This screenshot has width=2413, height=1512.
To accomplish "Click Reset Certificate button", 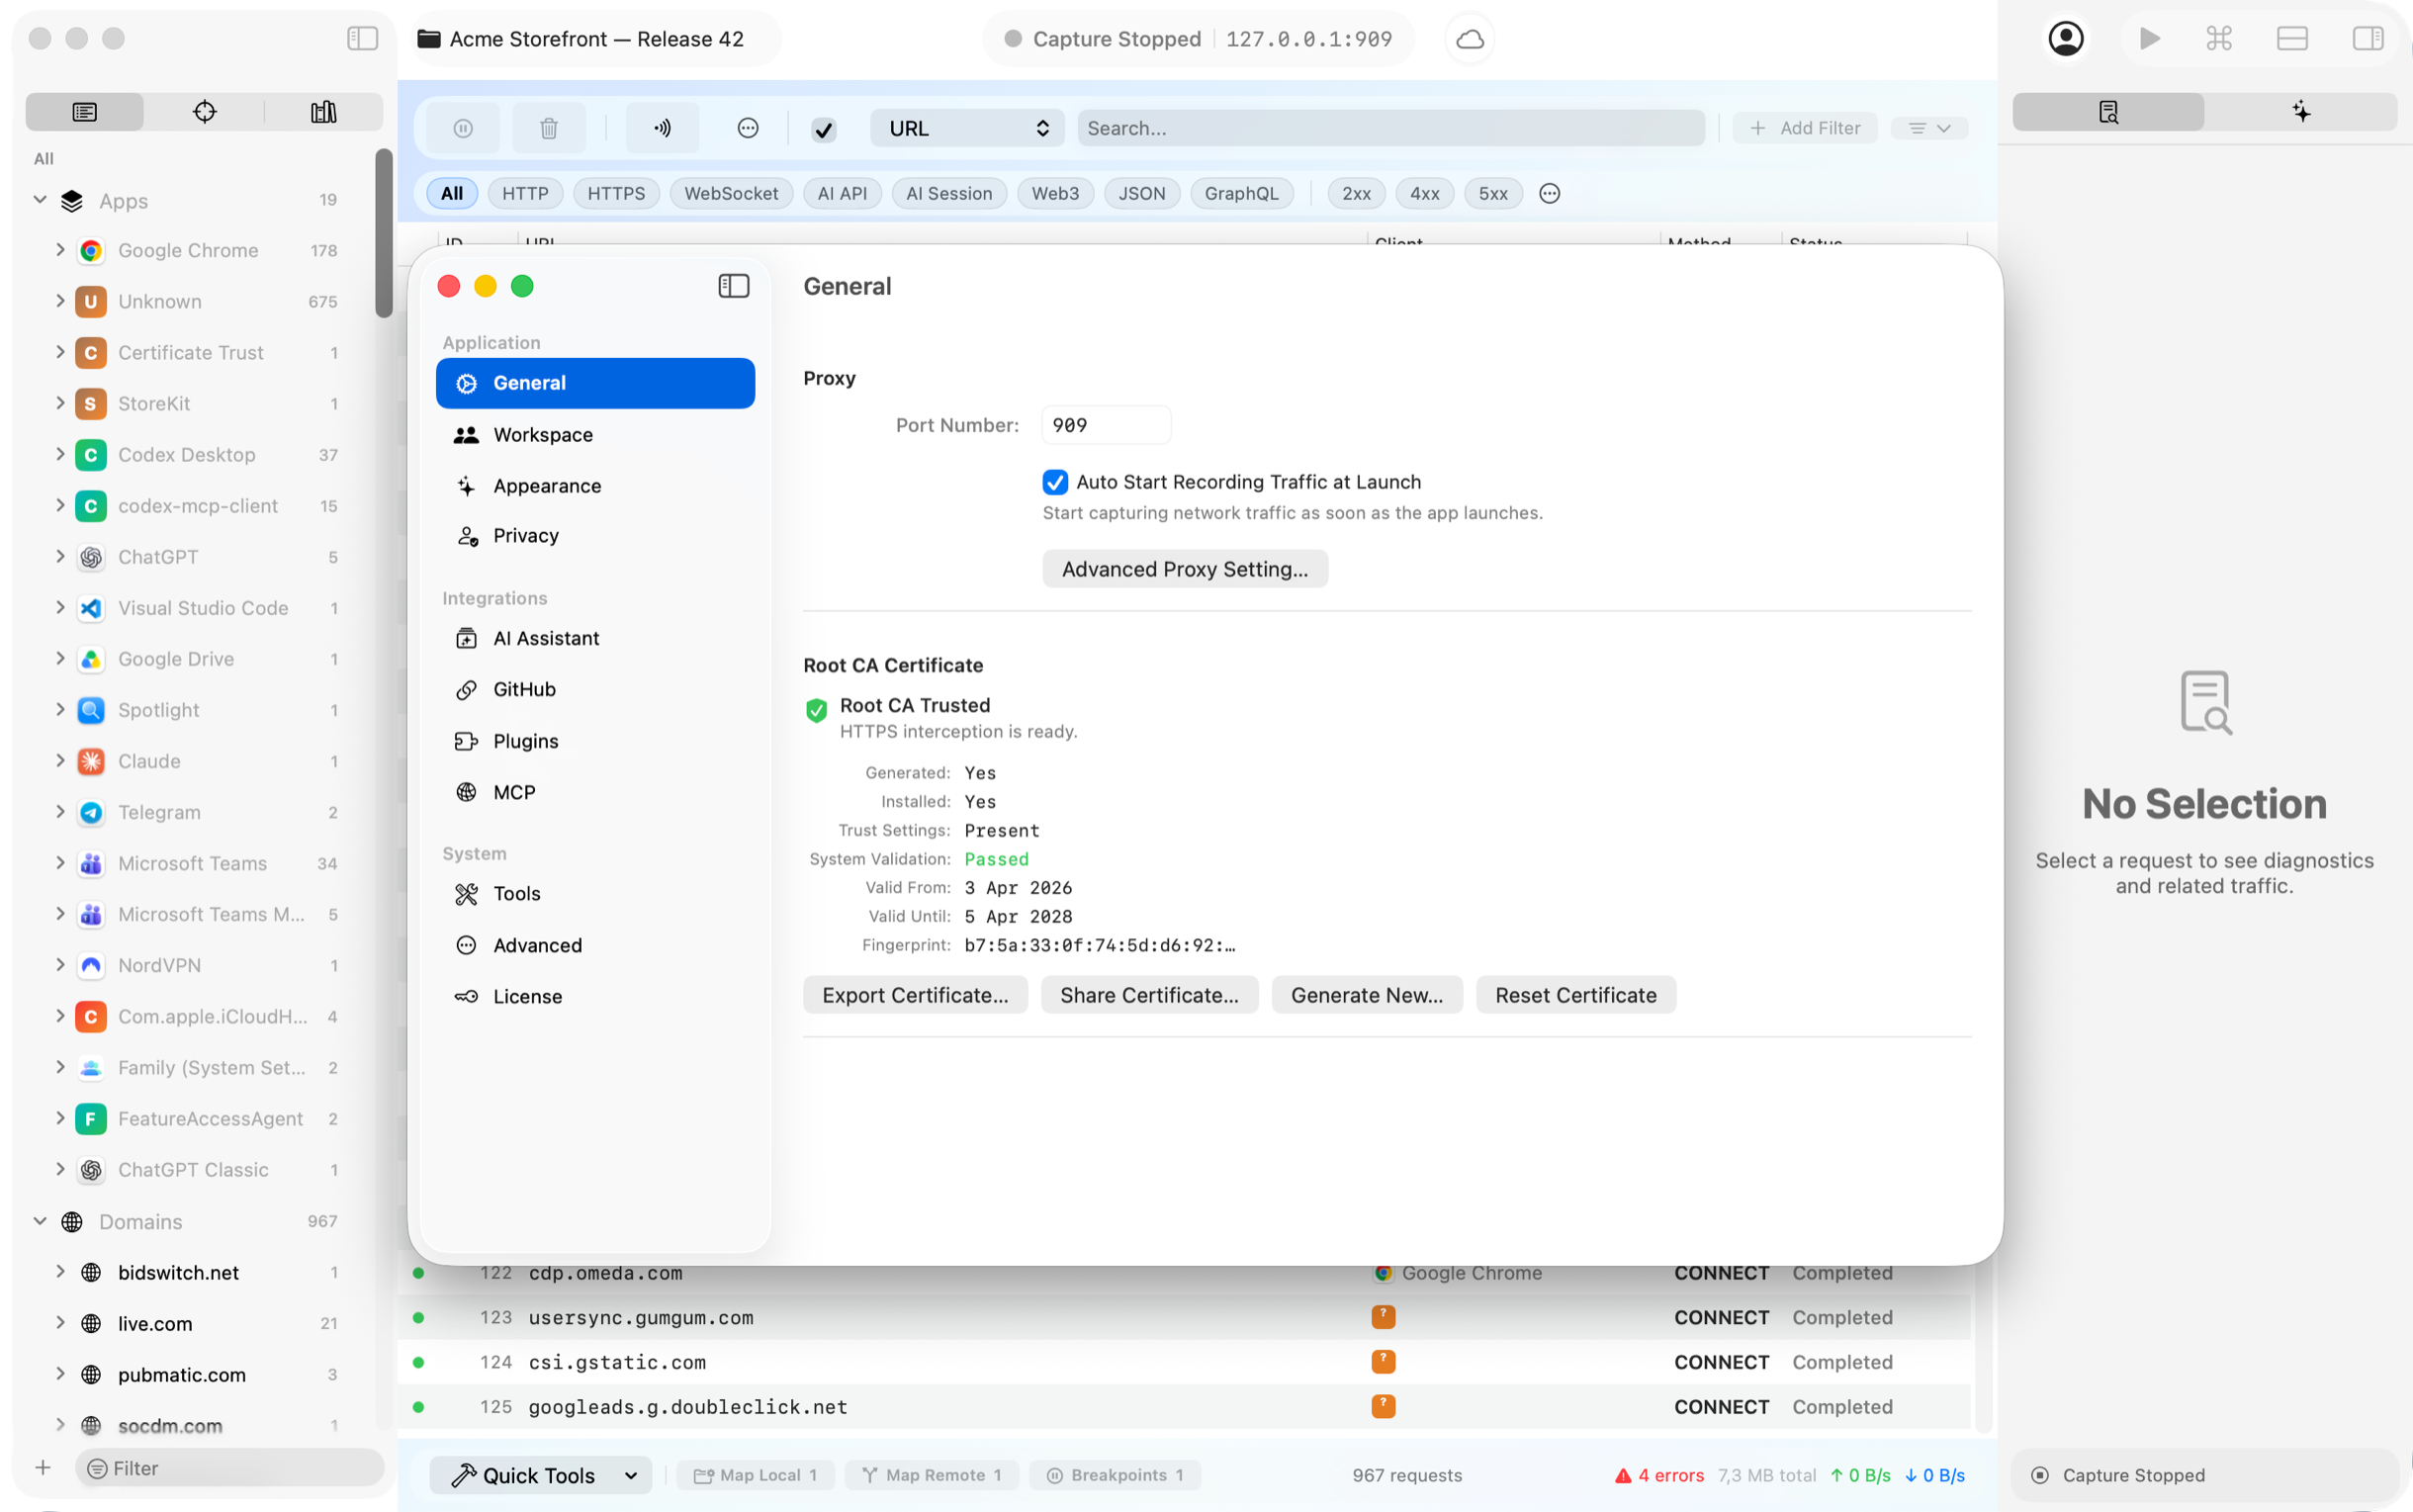I will click(1575, 995).
